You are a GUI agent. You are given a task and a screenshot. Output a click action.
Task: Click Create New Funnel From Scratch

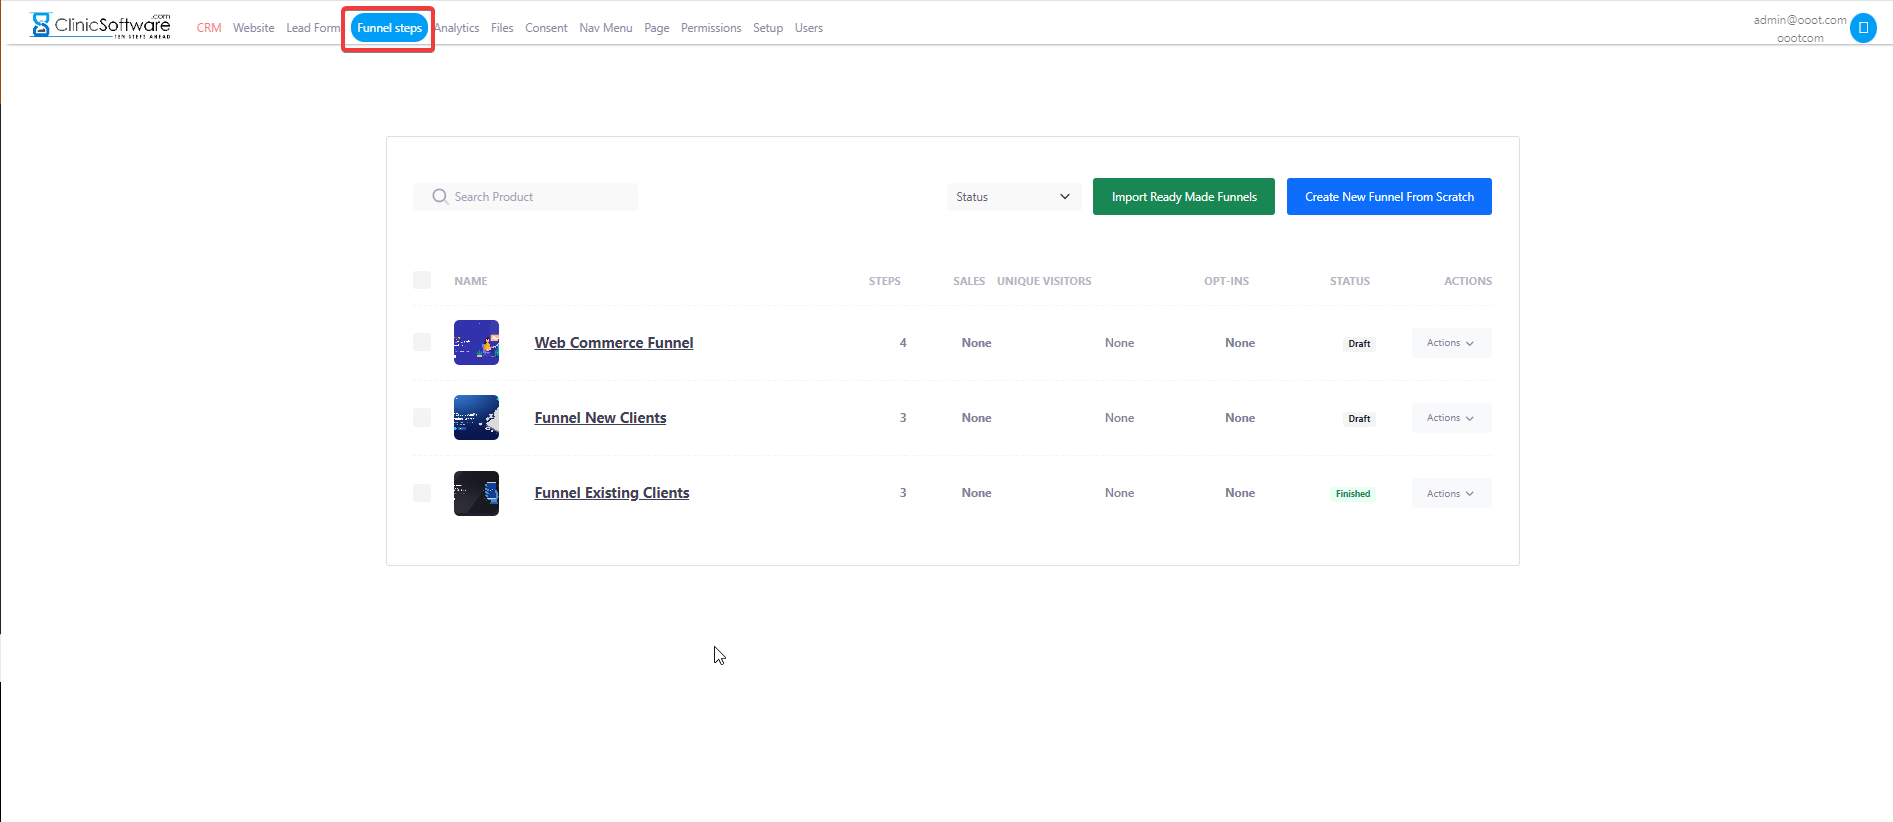coord(1388,197)
